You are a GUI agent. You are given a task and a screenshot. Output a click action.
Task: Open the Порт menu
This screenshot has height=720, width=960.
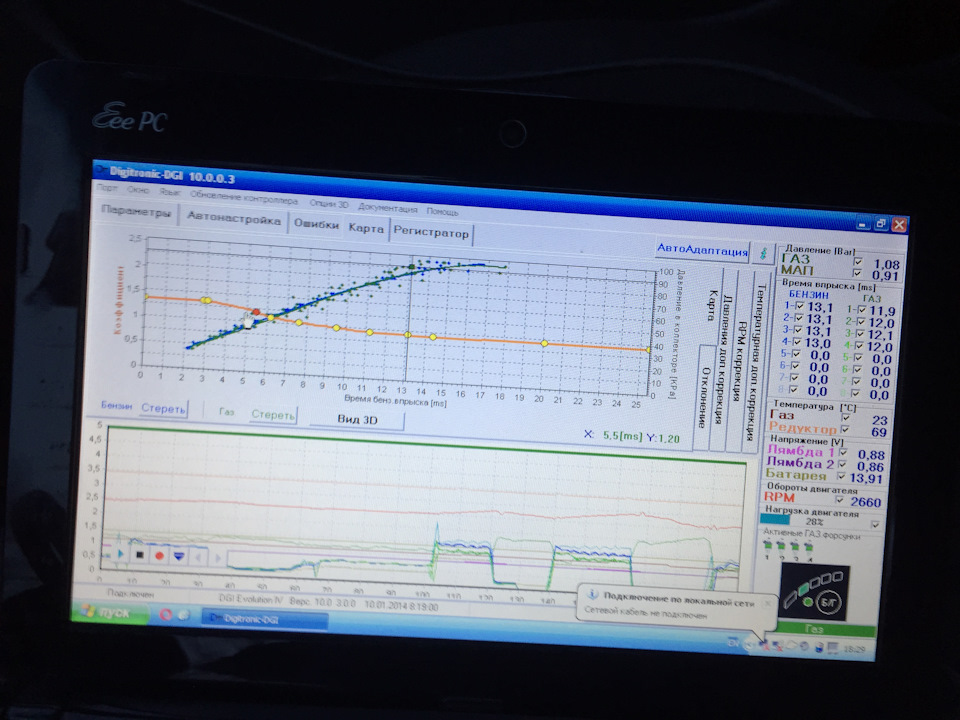(107, 188)
